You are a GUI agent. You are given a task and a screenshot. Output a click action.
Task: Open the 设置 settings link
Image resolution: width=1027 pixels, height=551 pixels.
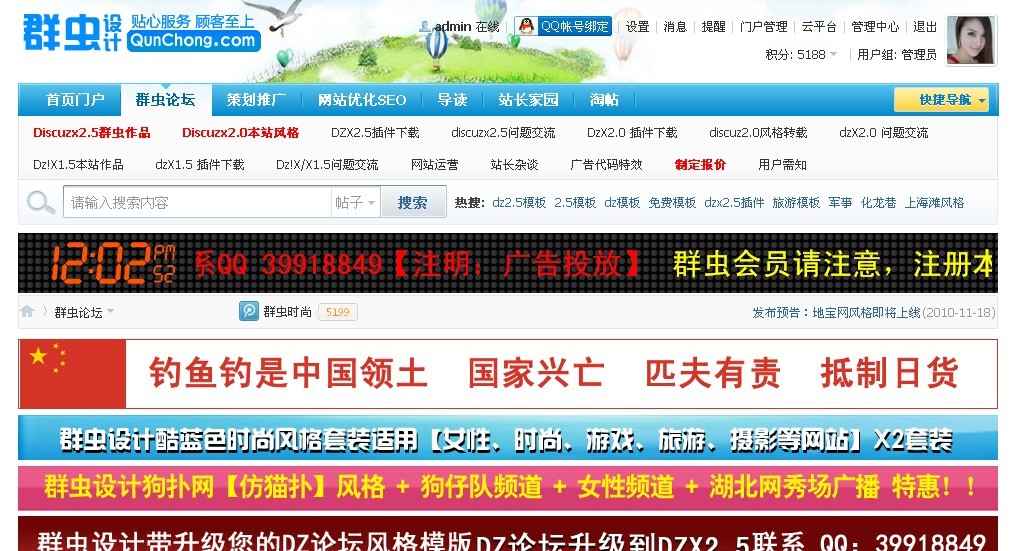pyautogui.click(x=637, y=27)
